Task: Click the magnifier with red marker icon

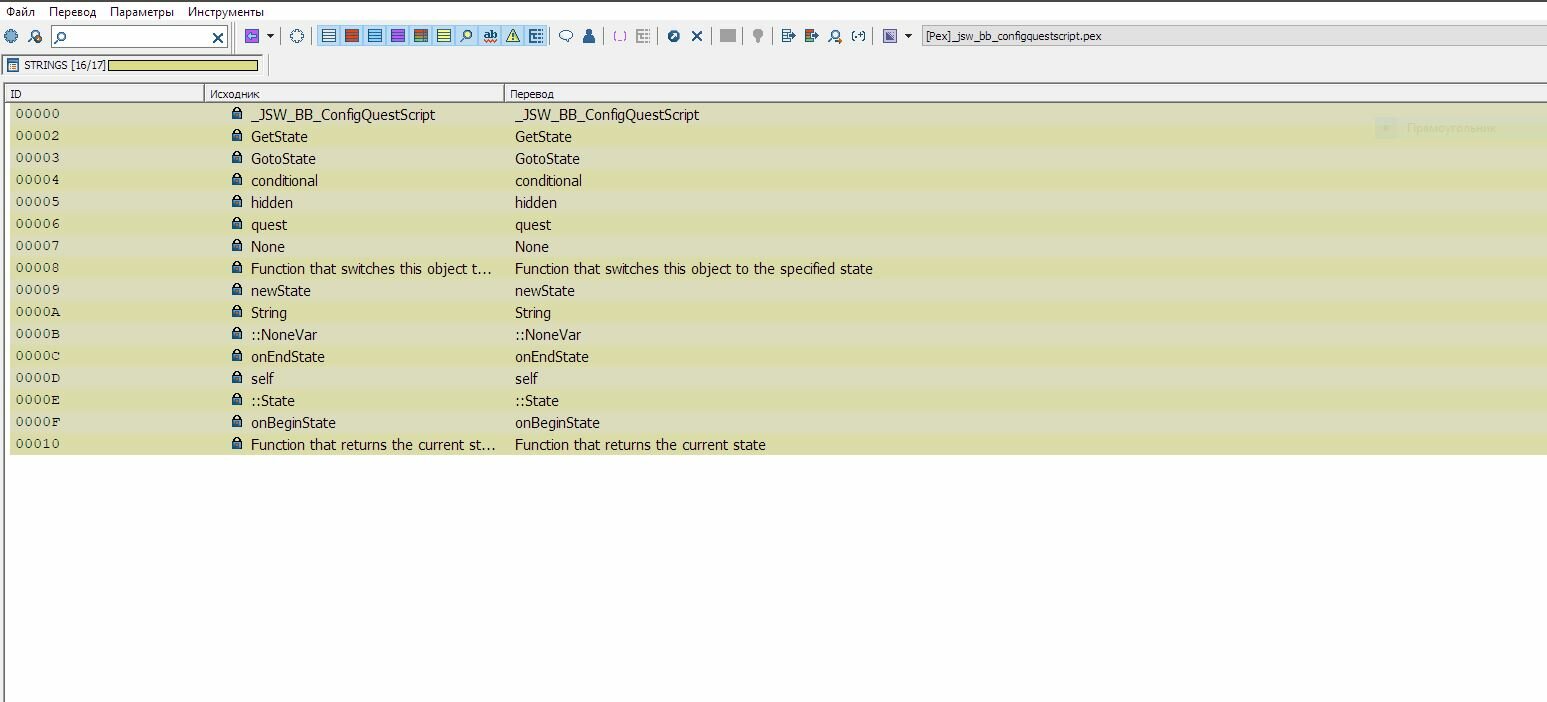Action: click(x=35, y=36)
